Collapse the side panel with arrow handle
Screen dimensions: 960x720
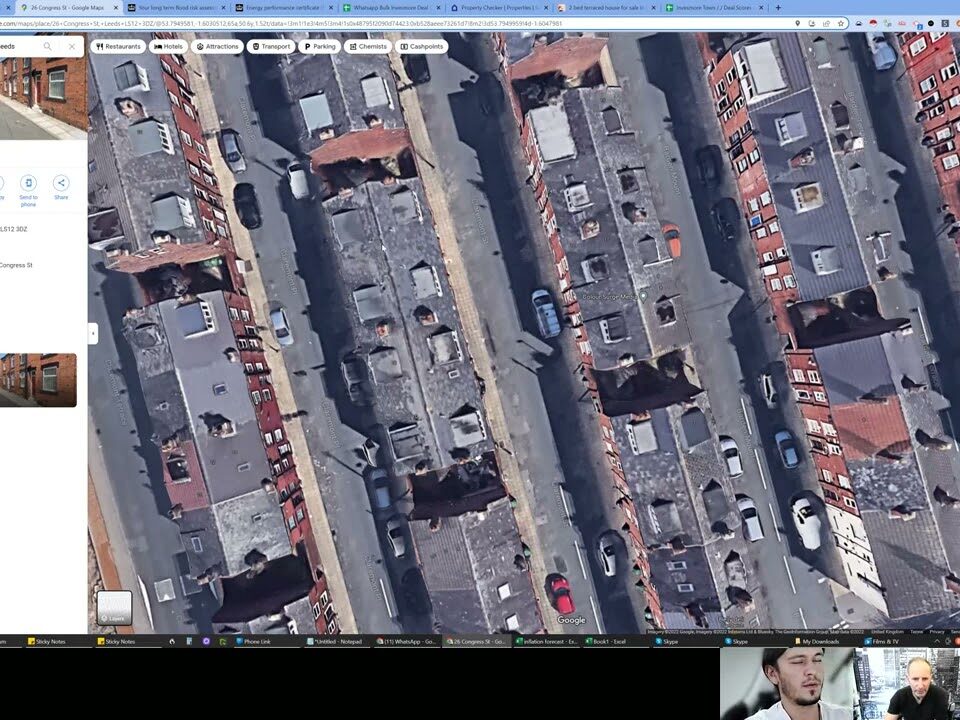(x=93, y=333)
